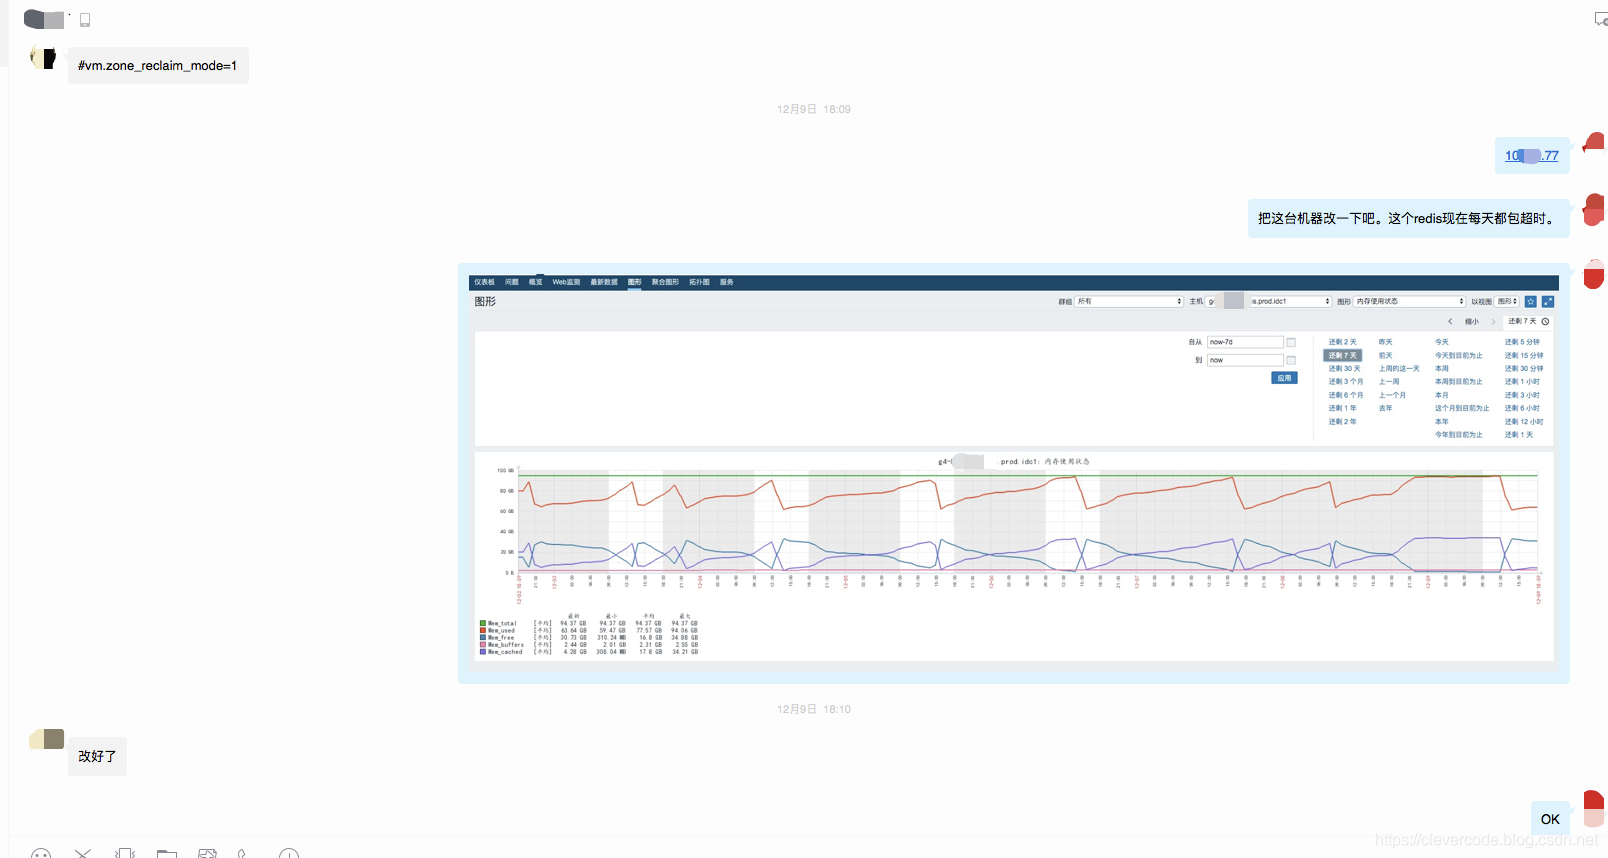Click the green Mem_total legend swatch
The width and height of the screenshot is (1608, 858).
click(x=483, y=623)
